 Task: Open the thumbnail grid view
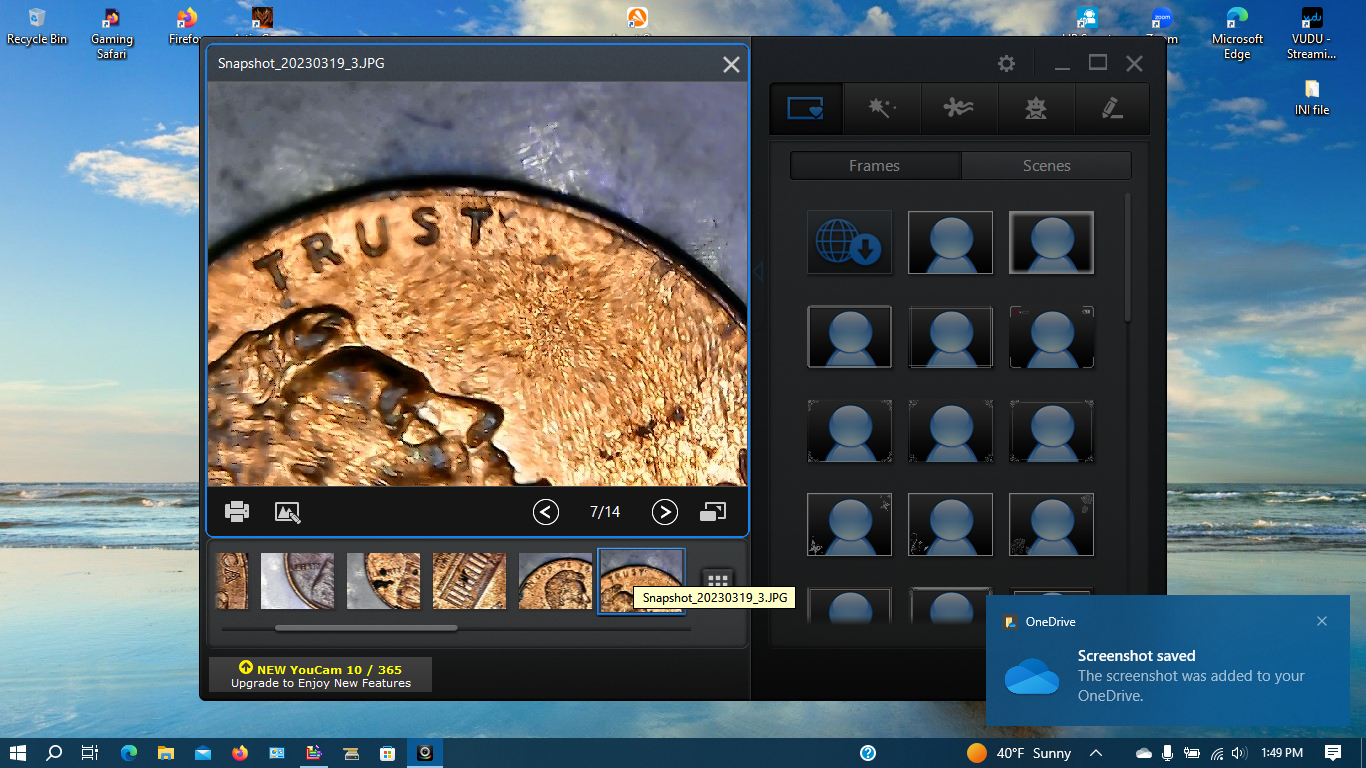point(717,581)
